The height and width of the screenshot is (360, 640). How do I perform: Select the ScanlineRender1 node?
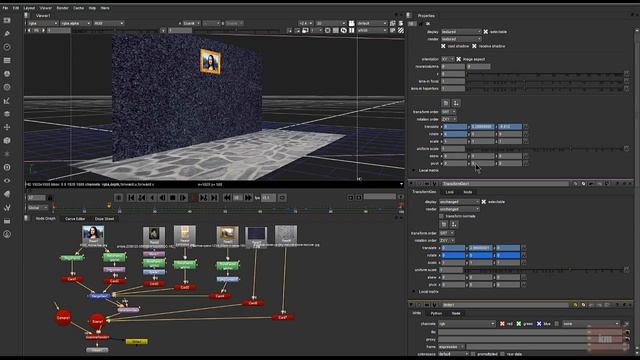97,337
